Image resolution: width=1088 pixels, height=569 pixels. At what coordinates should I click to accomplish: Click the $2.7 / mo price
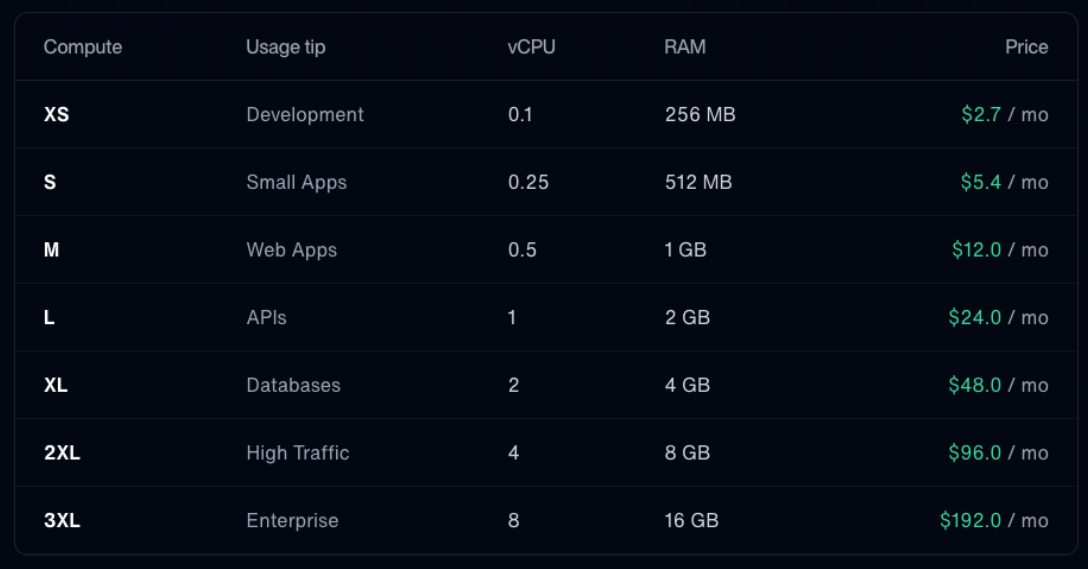[x=1004, y=115]
